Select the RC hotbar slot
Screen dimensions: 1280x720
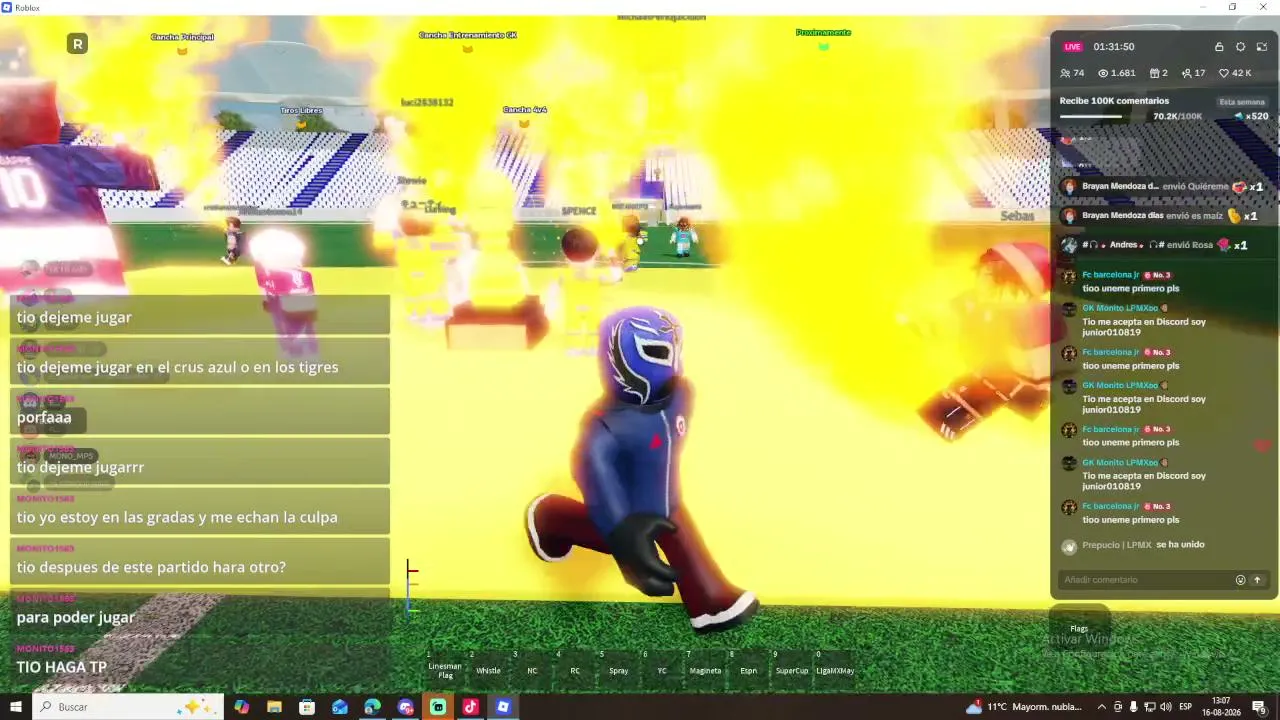[575, 668]
